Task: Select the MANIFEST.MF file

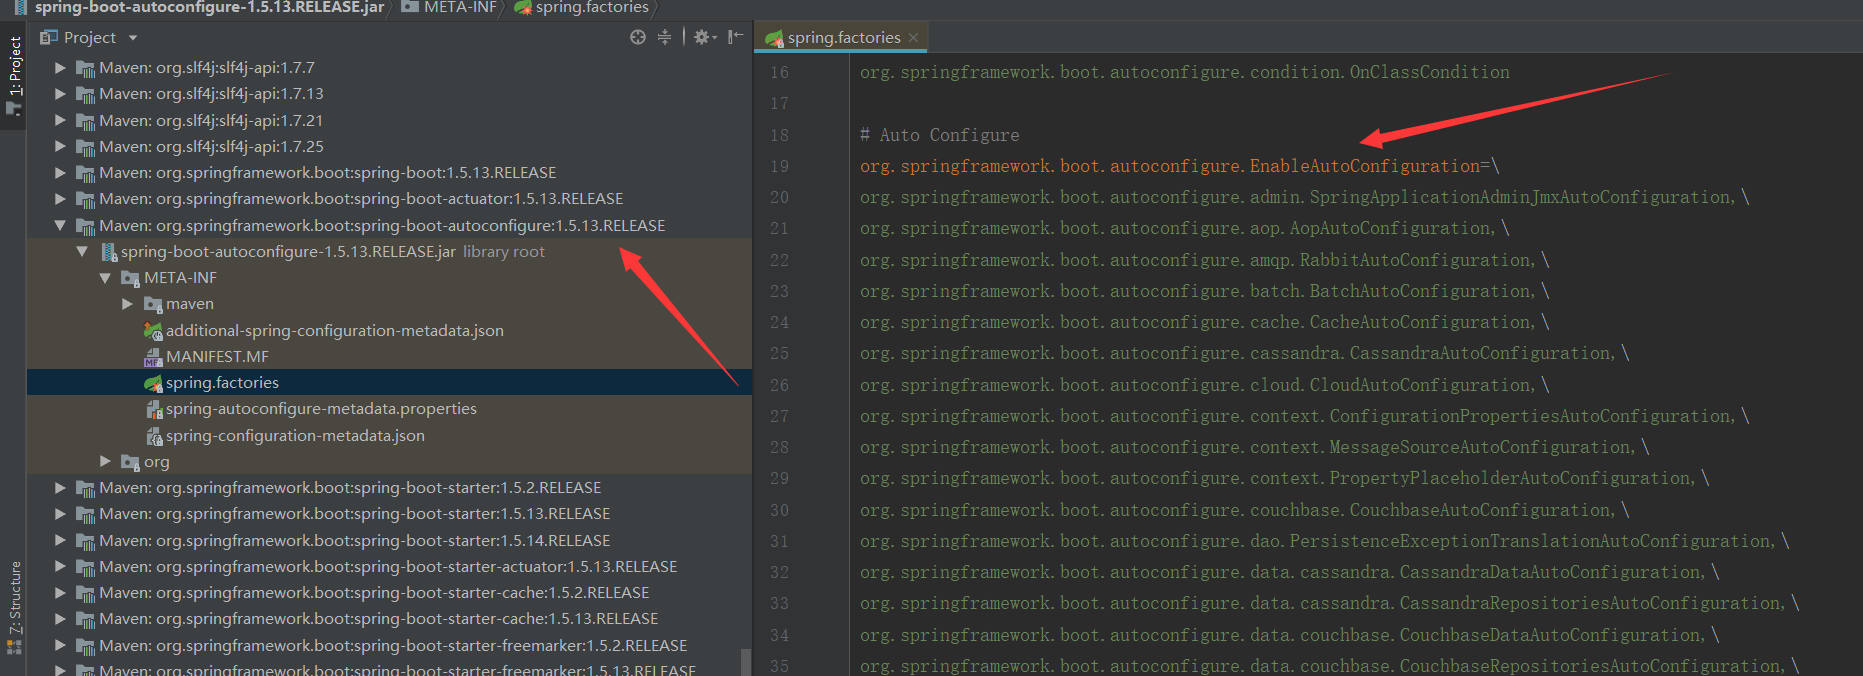Action: (217, 356)
